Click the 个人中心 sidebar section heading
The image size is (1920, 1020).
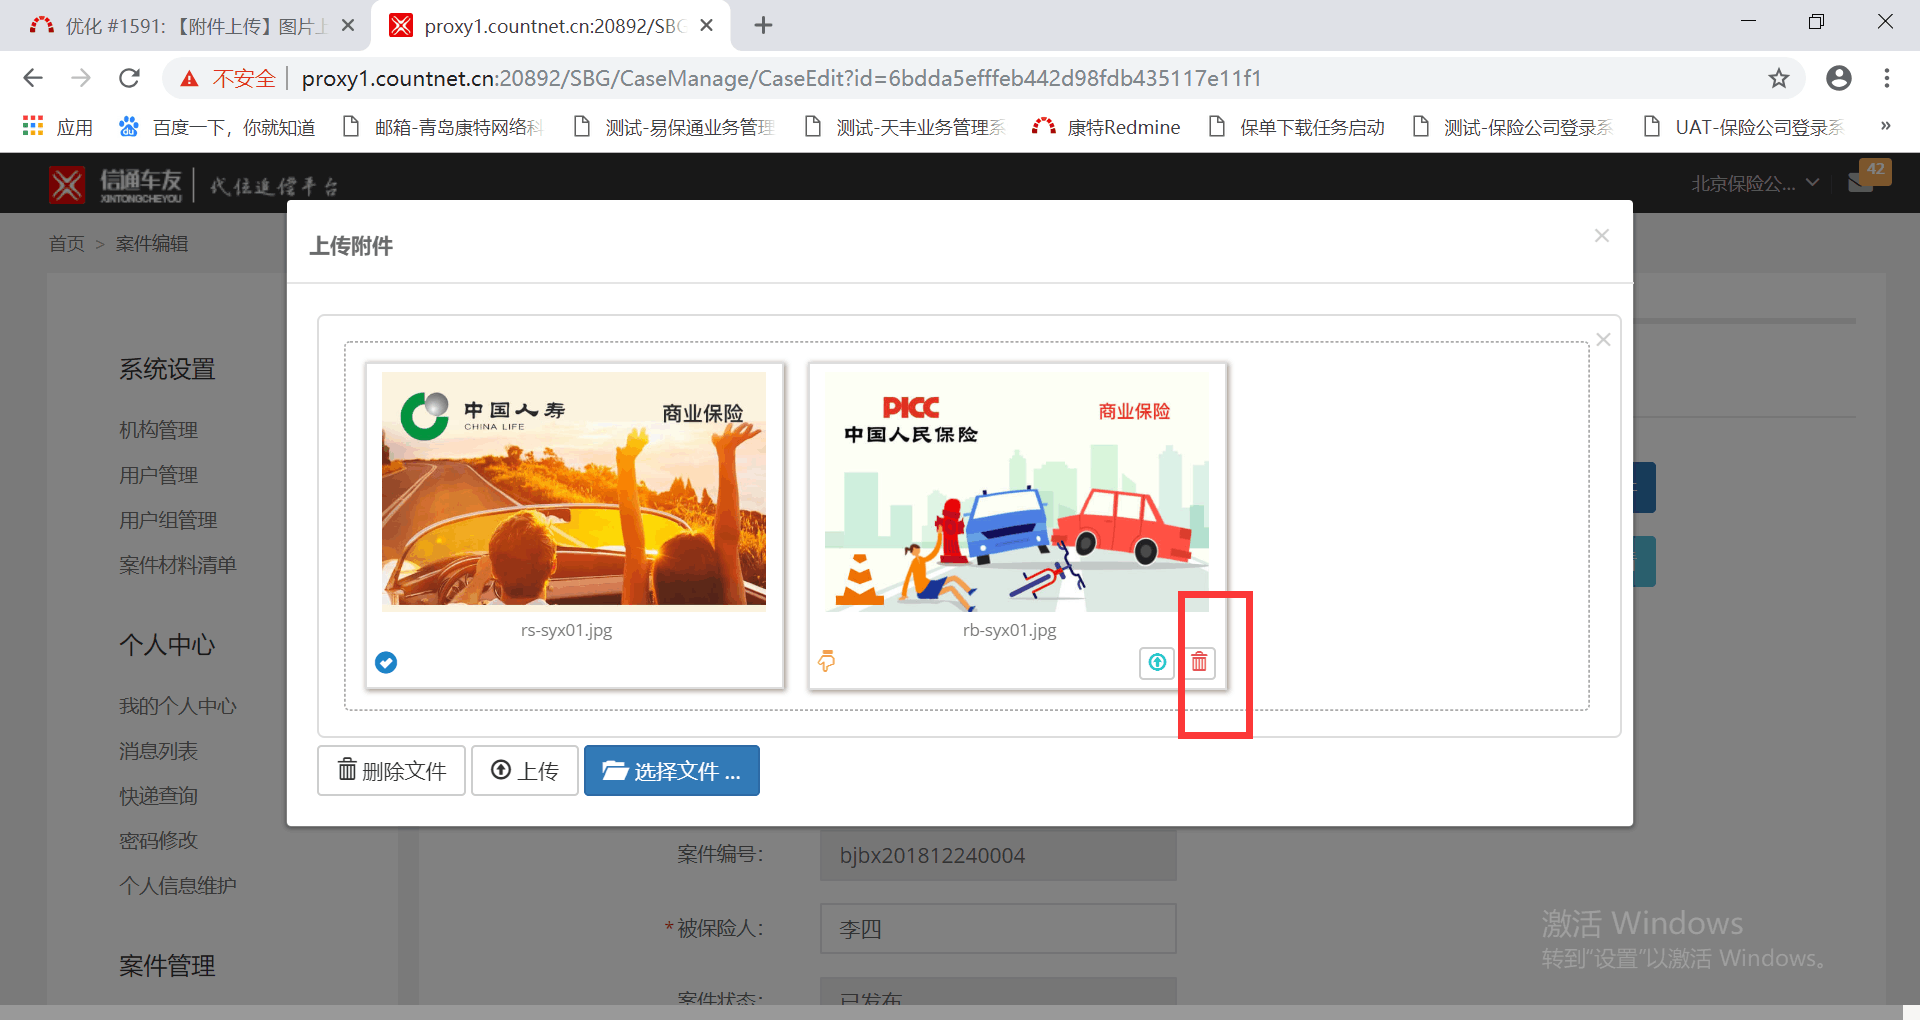click(167, 645)
